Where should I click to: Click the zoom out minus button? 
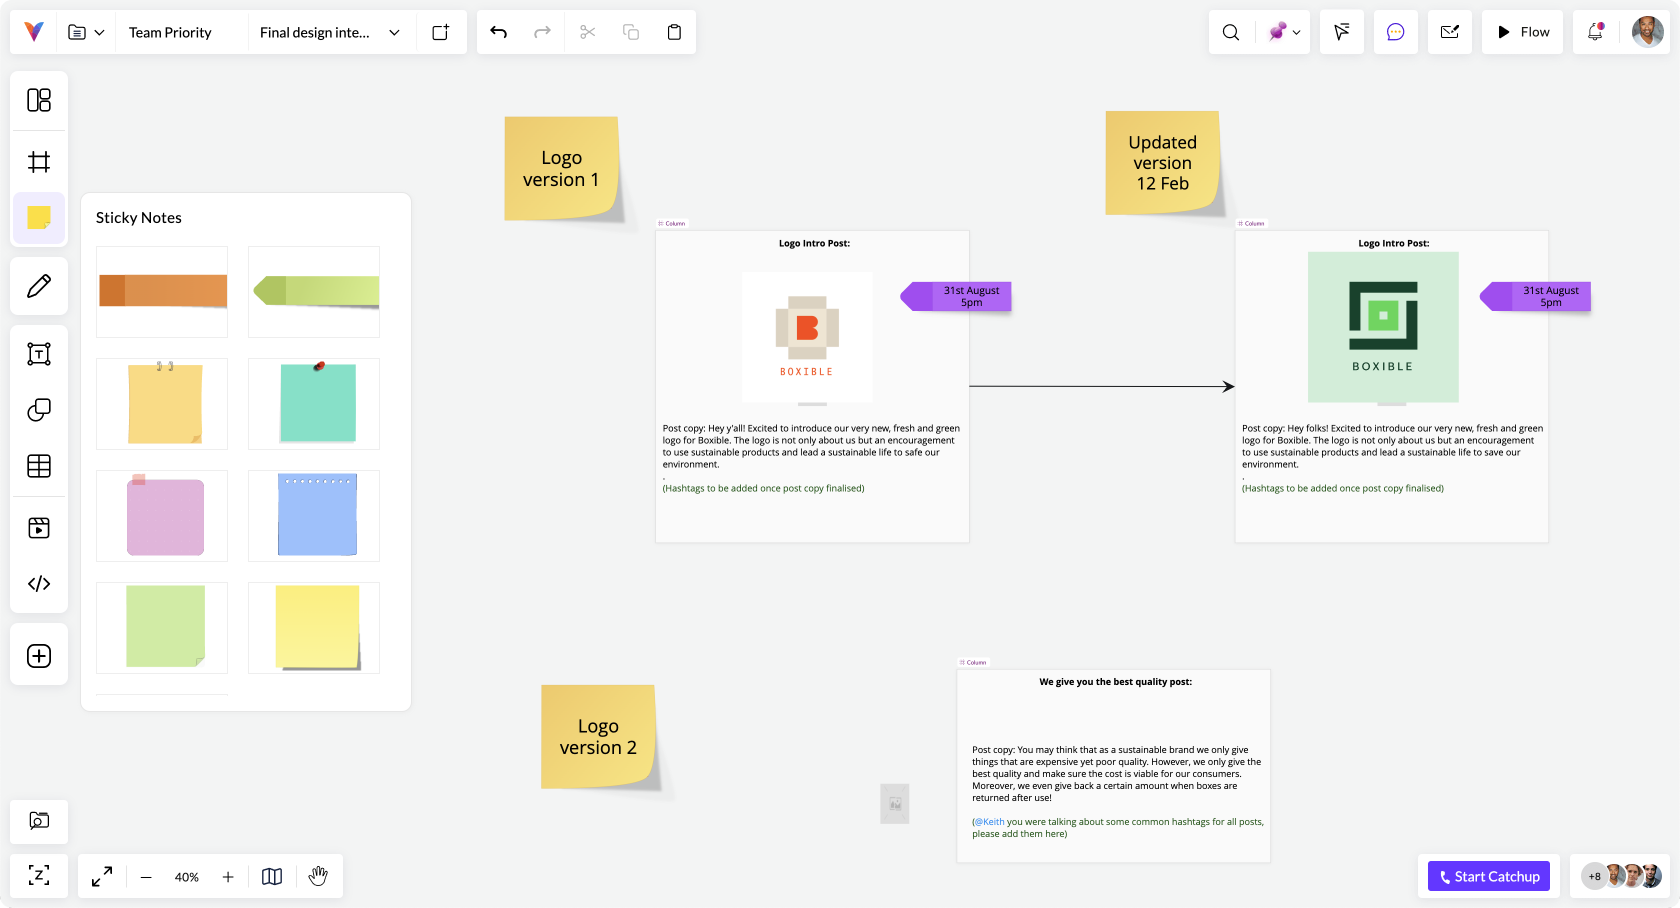146,877
